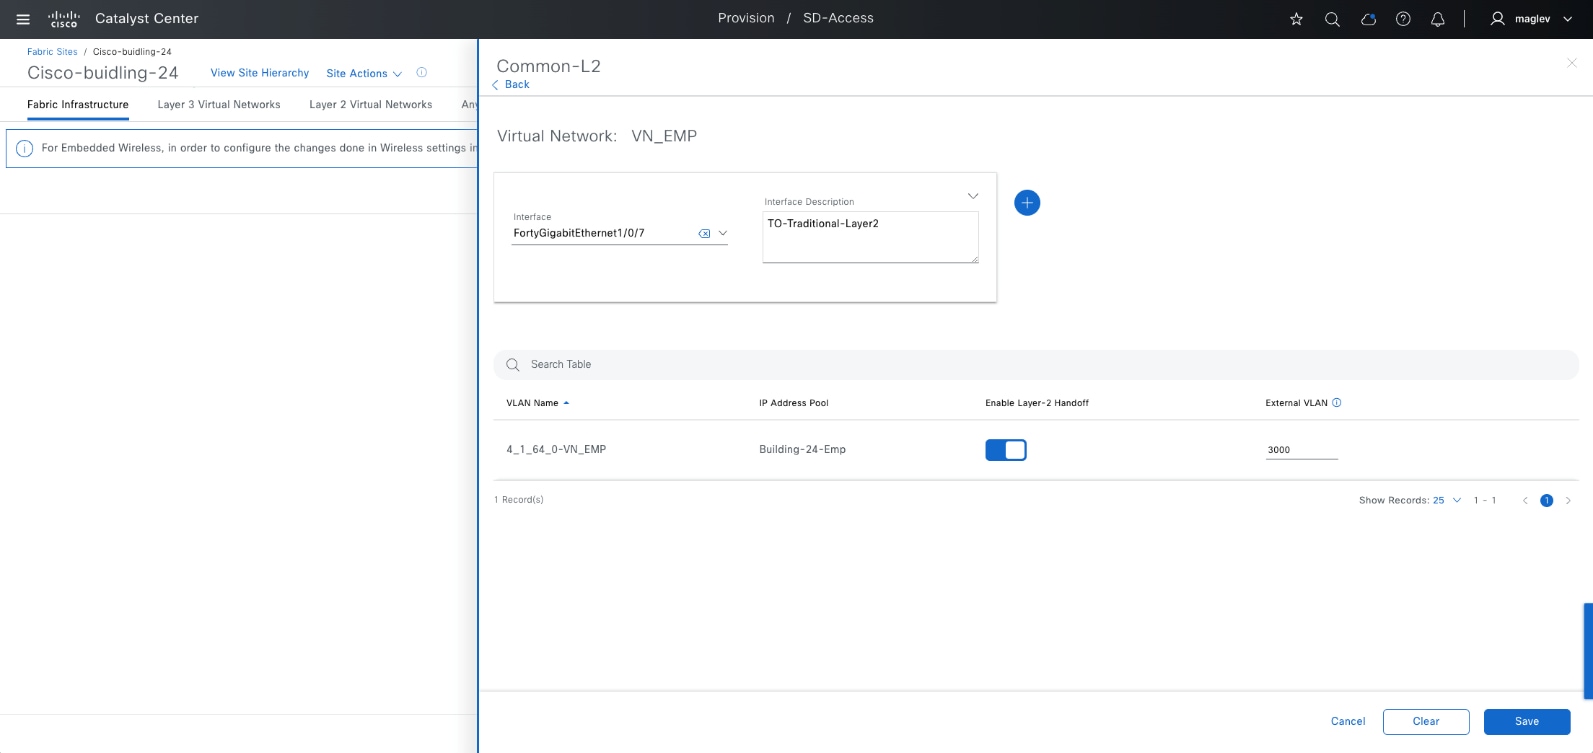Open the help question mark icon

pos(1403,19)
